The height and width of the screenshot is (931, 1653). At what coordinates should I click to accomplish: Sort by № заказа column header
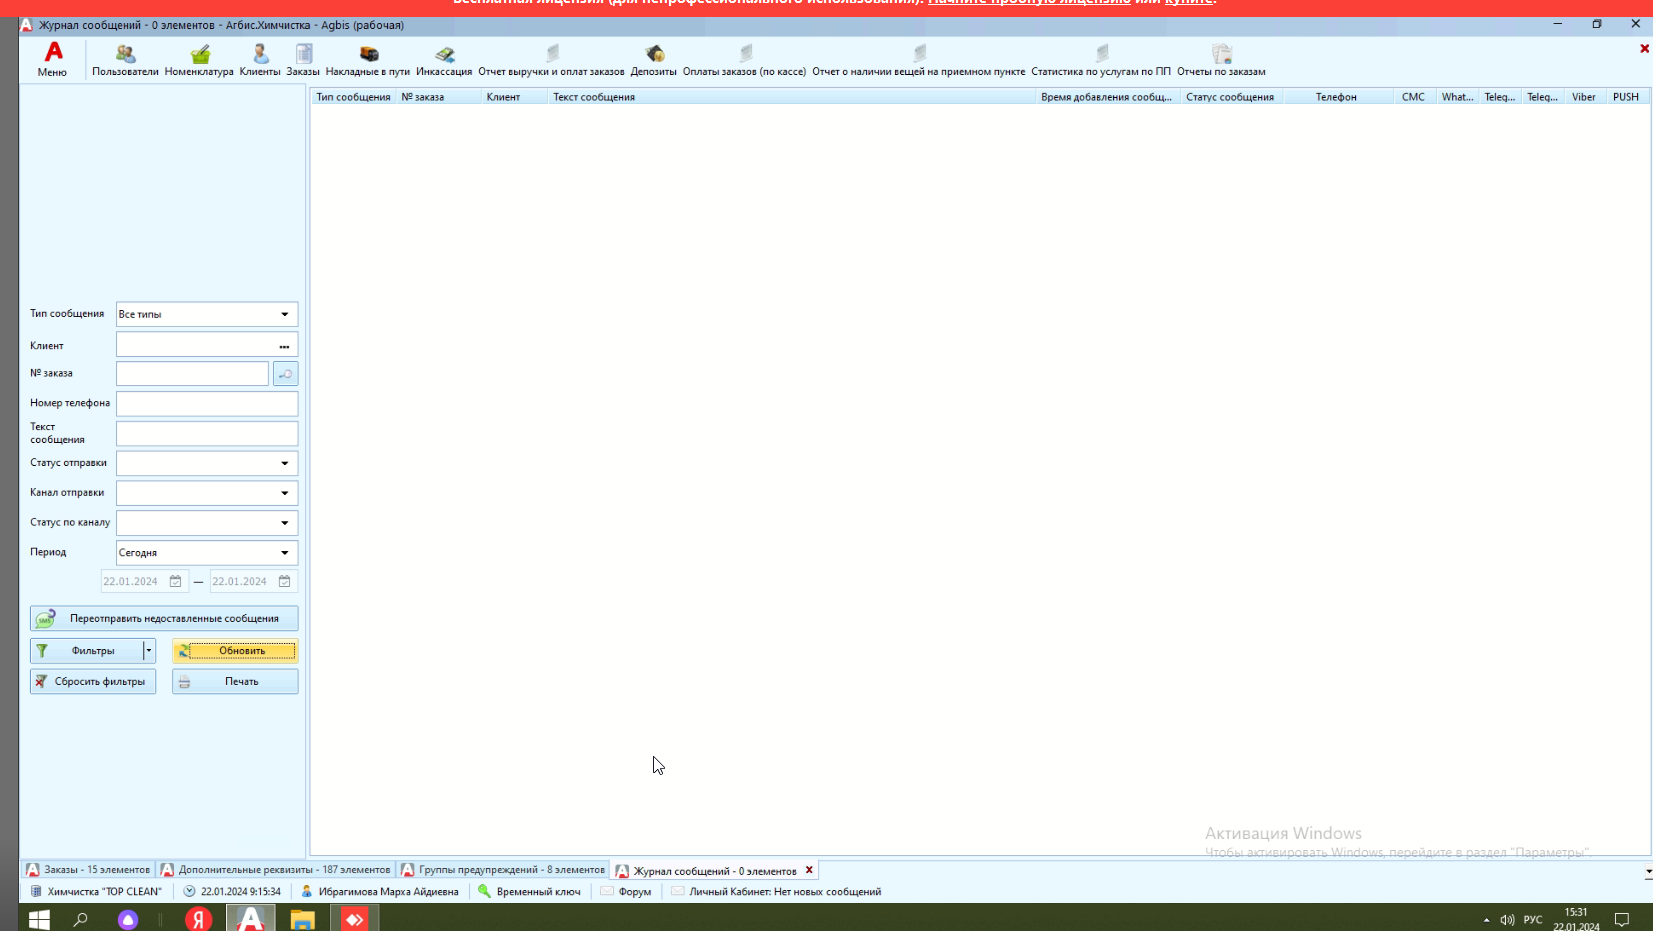point(437,97)
